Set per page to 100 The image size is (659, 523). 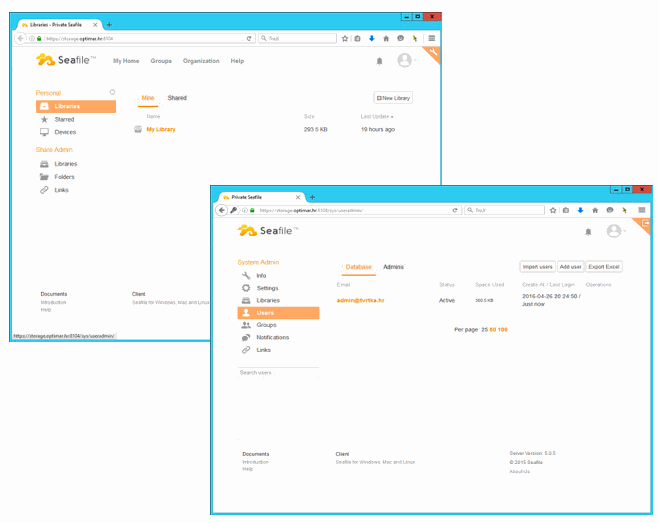pyautogui.click(x=503, y=330)
